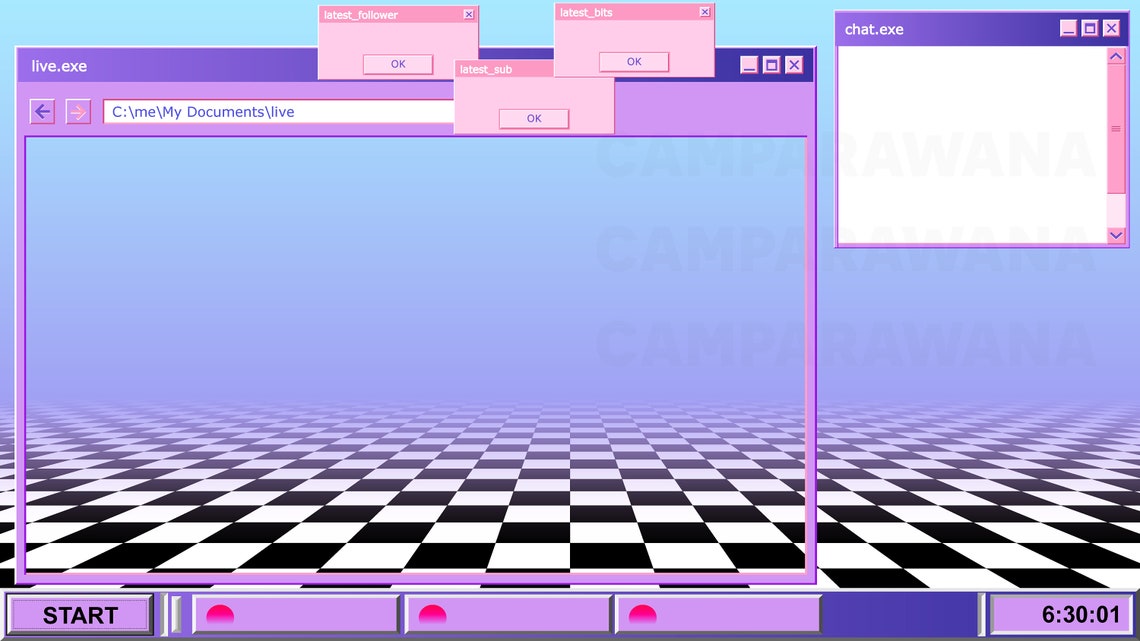Image resolution: width=1140 pixels, height=641 pixels.
Task: Dismiss the latest_follower popup with its X
Action: pos(468,14)
